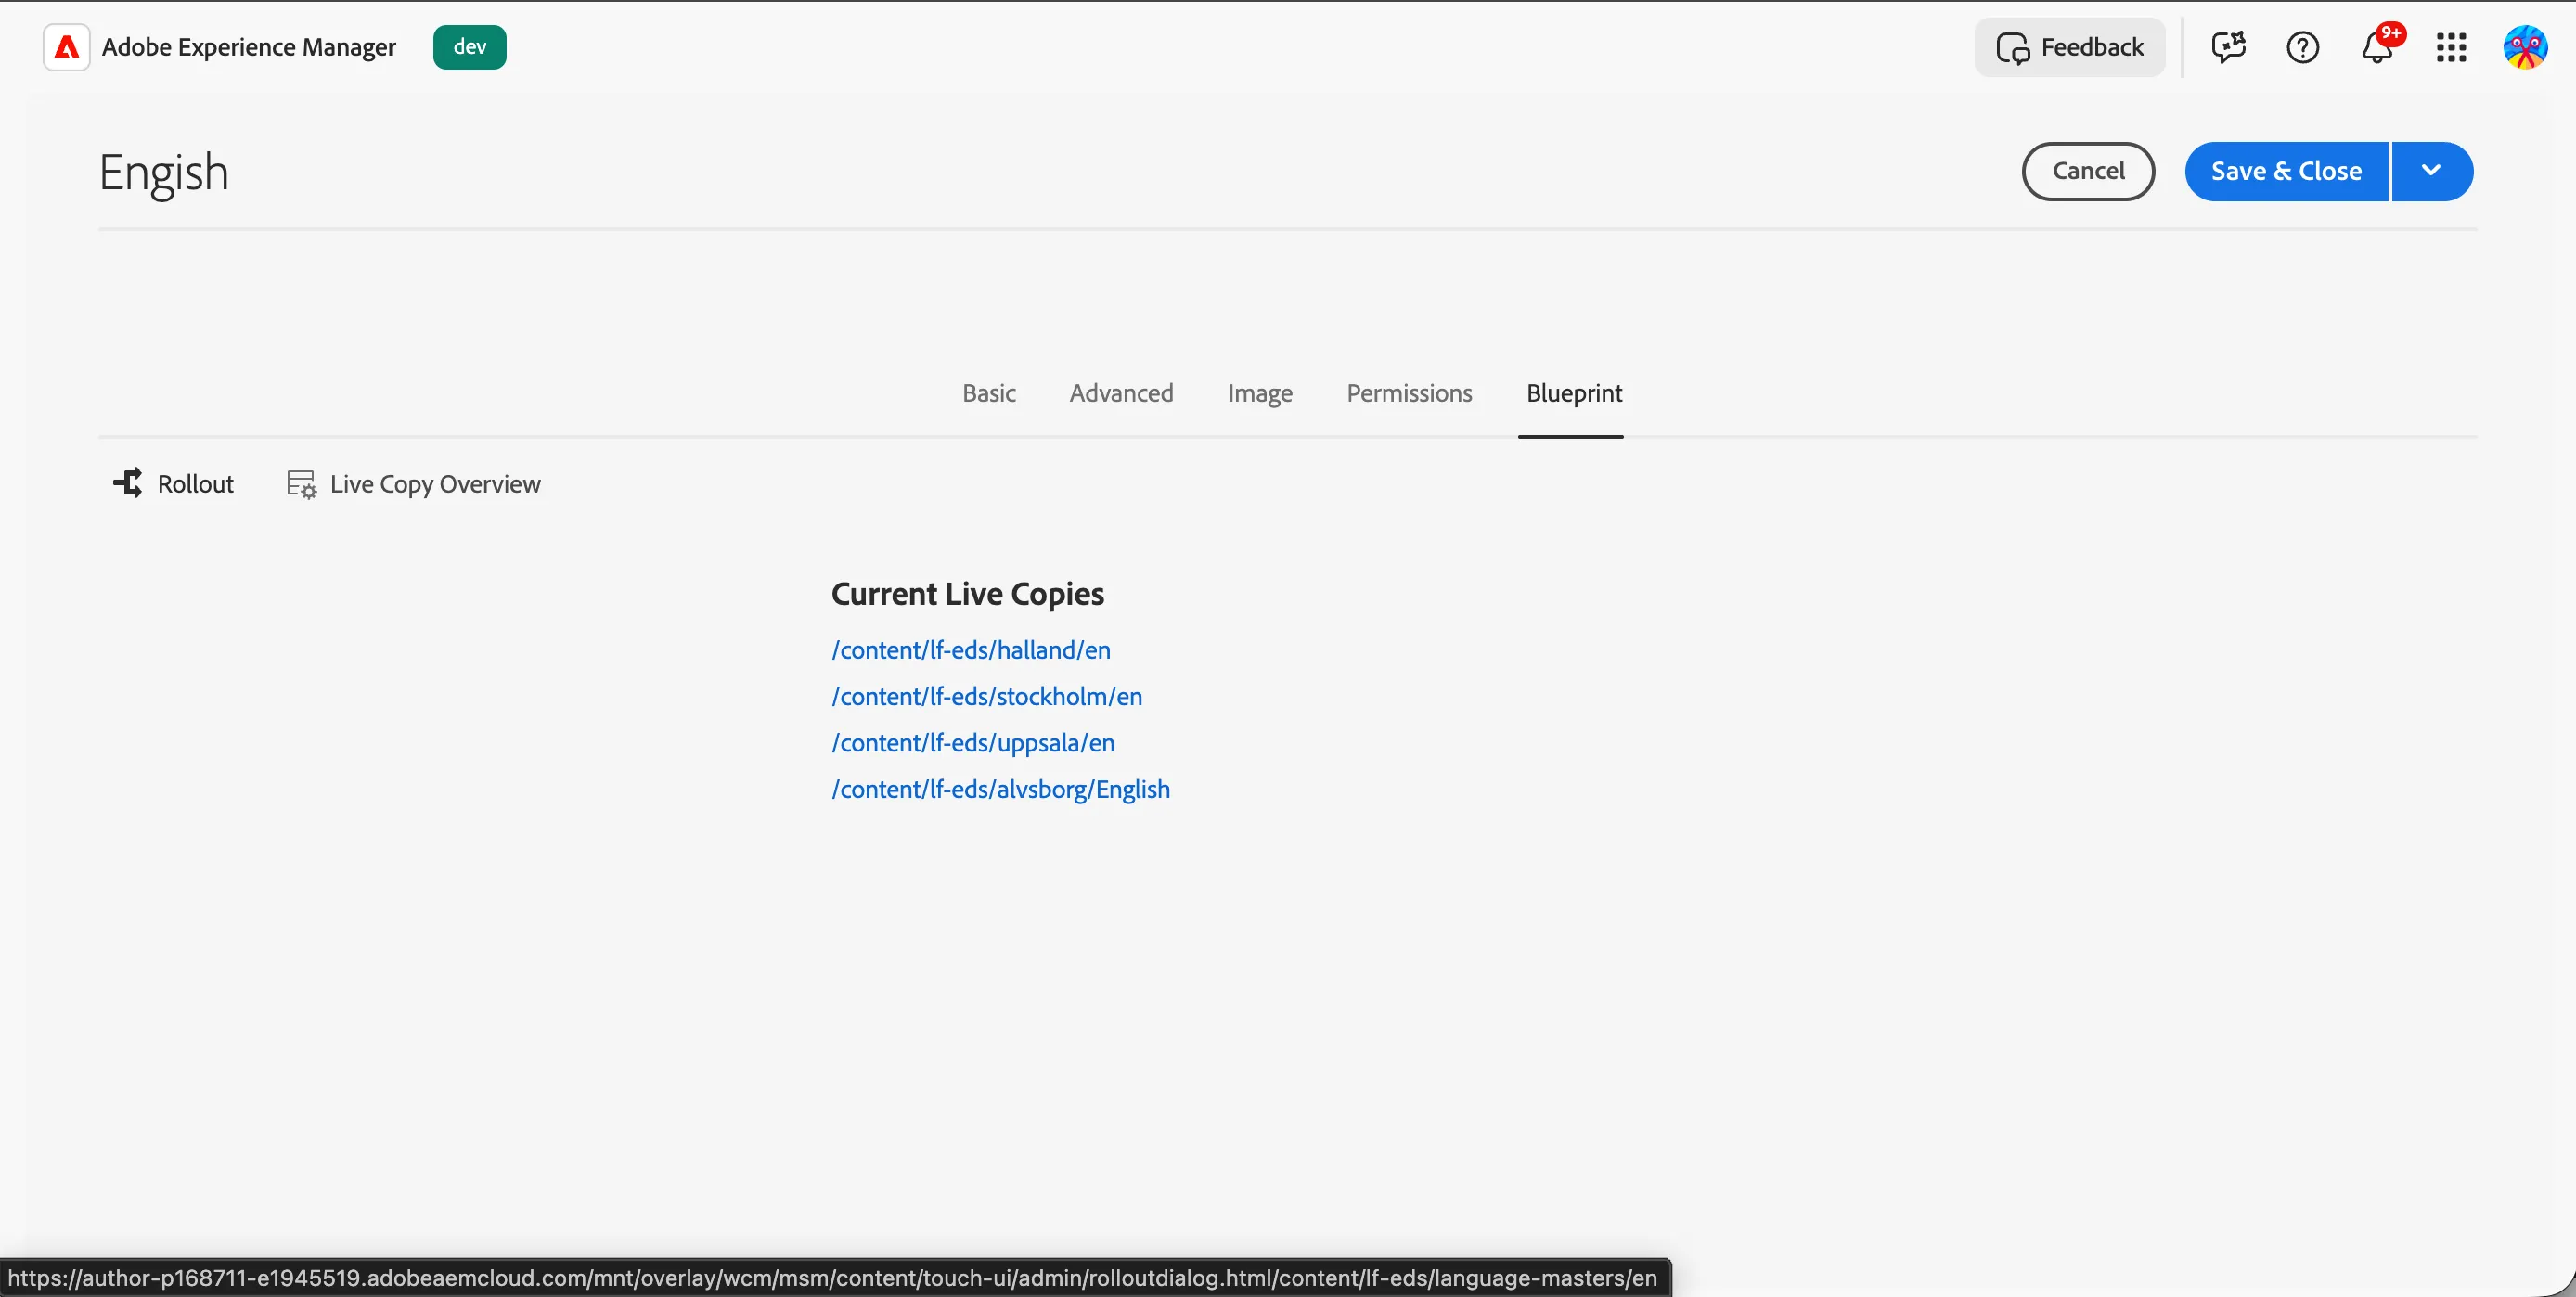
Task: Open the /content/lf-eds/stockholm/en live copy link
Action: coord(987,696)
